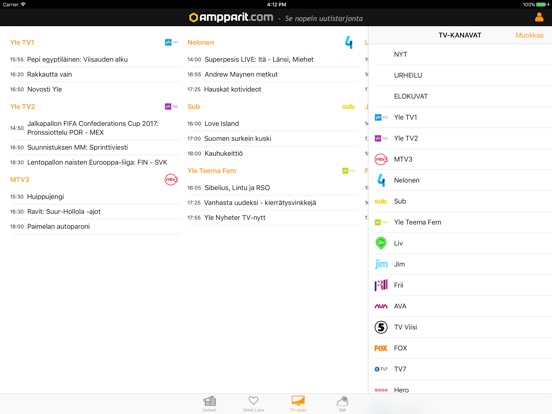Open the Sää weather tab

click(x=342, y=403)
